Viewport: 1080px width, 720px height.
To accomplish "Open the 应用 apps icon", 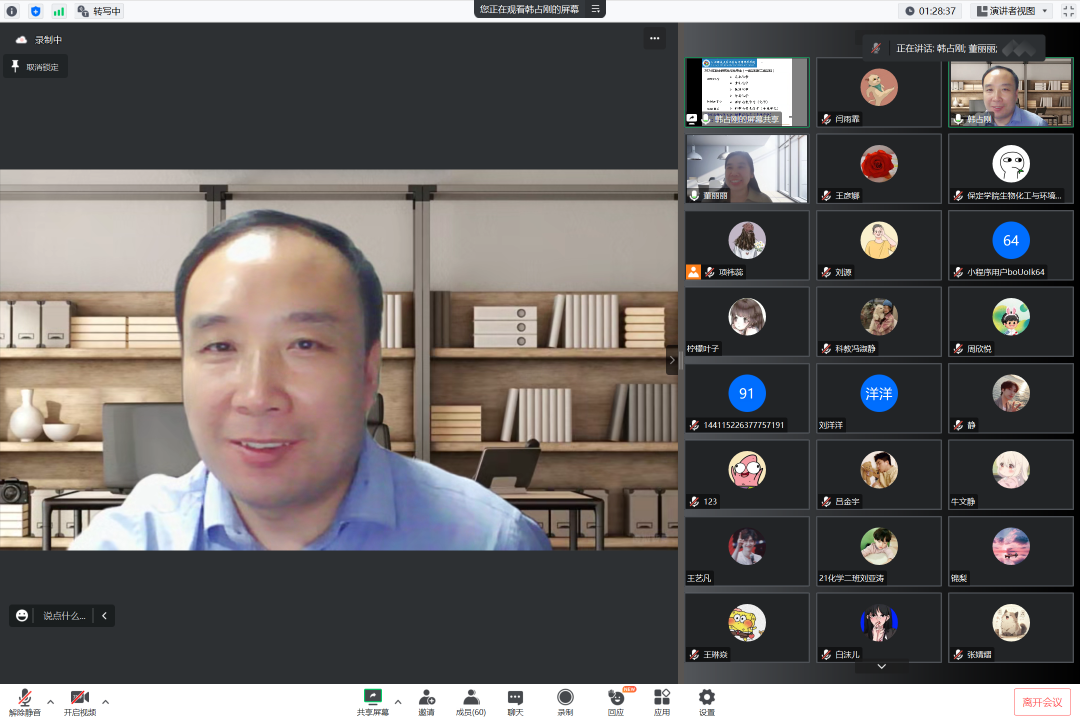I will click(x=661, y=698).
